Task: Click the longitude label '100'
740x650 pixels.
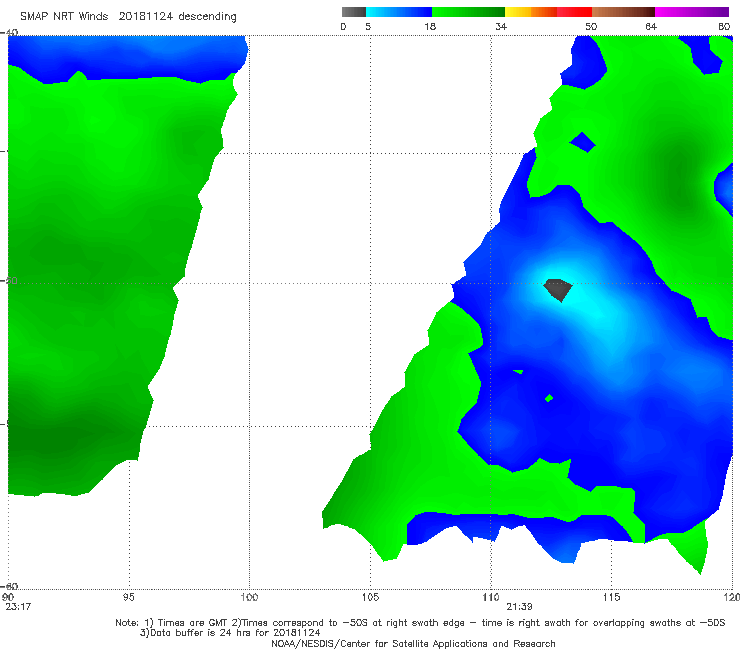Action: tap(249, 597)
